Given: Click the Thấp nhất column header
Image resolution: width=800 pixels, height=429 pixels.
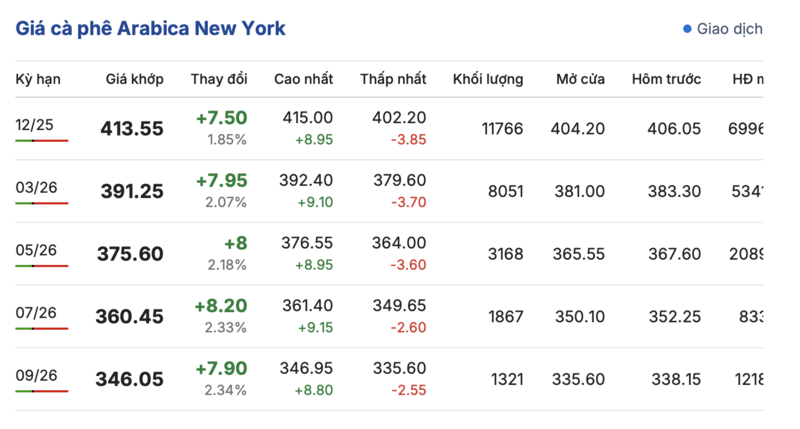Looking at the screenshot, I should 393,79.
